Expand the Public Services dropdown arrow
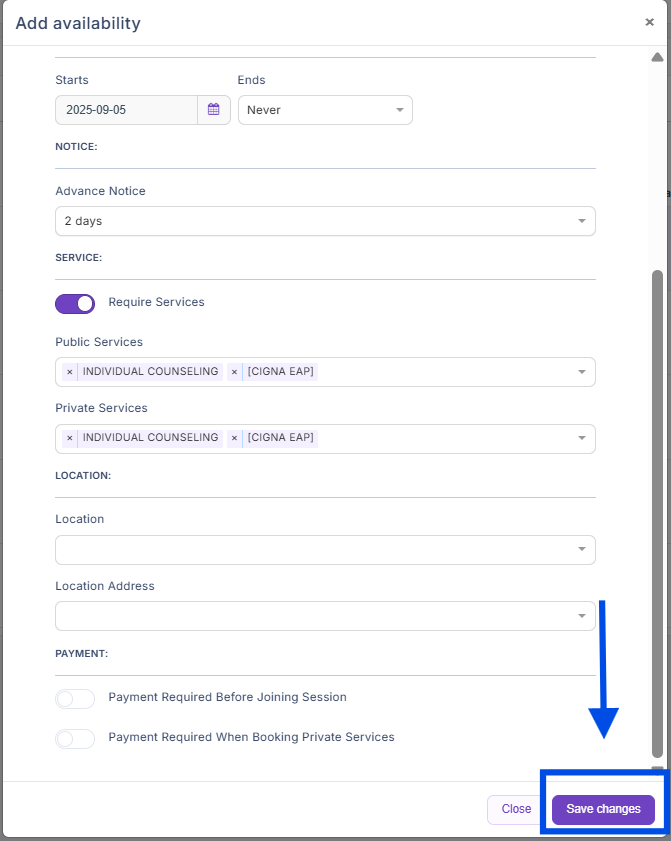The height and width of the screenshot is (841, 671). click(582, 372)
